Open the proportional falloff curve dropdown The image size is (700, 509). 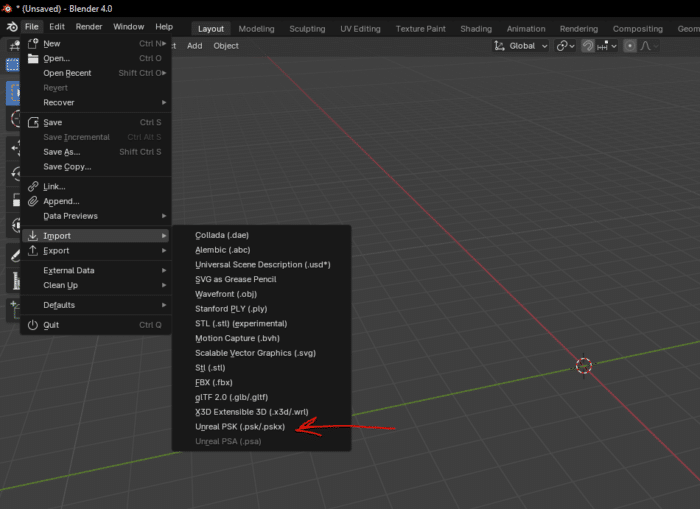(x=649, y=46)
